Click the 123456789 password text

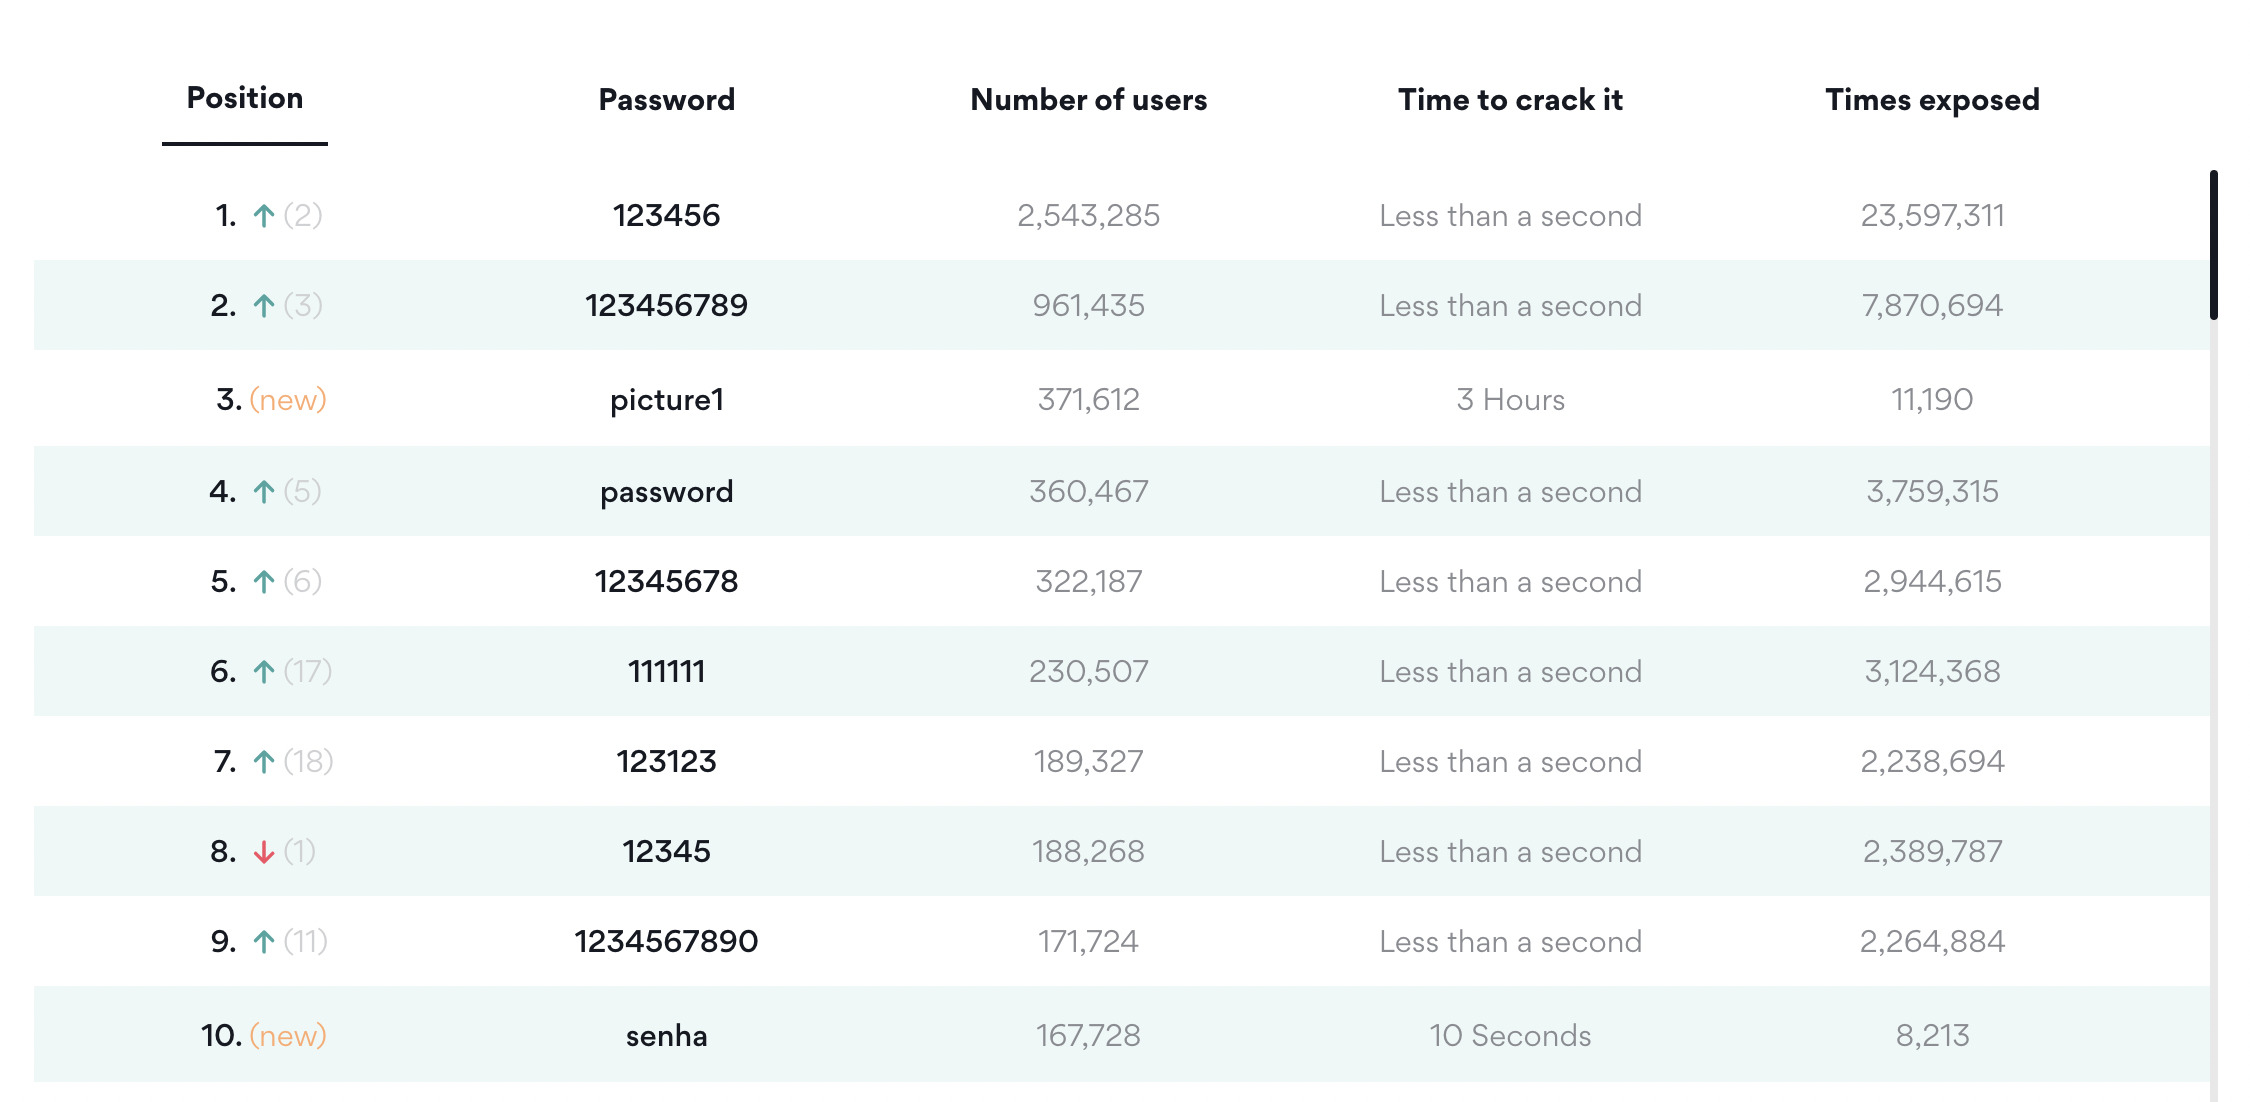pyautogui.click(x=667, y=306)
